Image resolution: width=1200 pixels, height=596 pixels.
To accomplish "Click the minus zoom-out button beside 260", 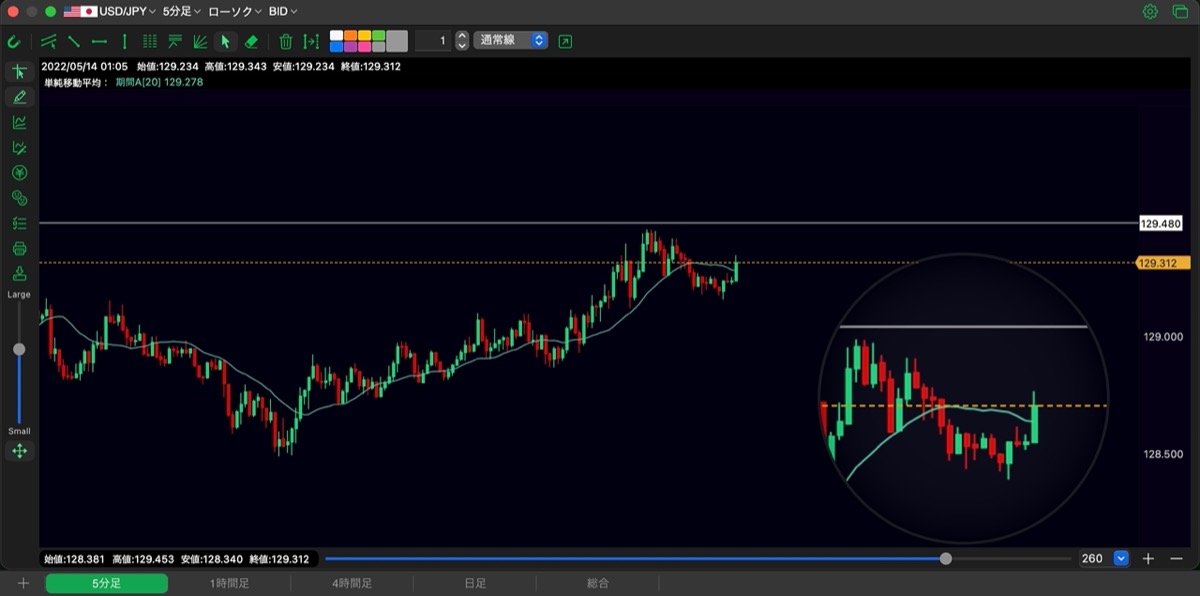I will 1176,558.
